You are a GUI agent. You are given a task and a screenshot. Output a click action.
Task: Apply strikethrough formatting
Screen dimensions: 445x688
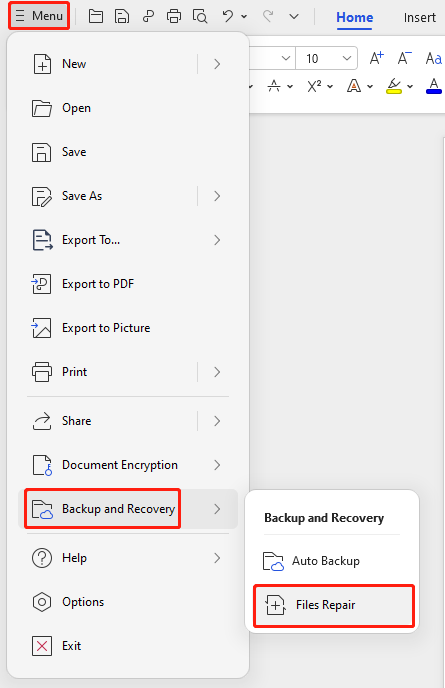[x=274, y=86]
